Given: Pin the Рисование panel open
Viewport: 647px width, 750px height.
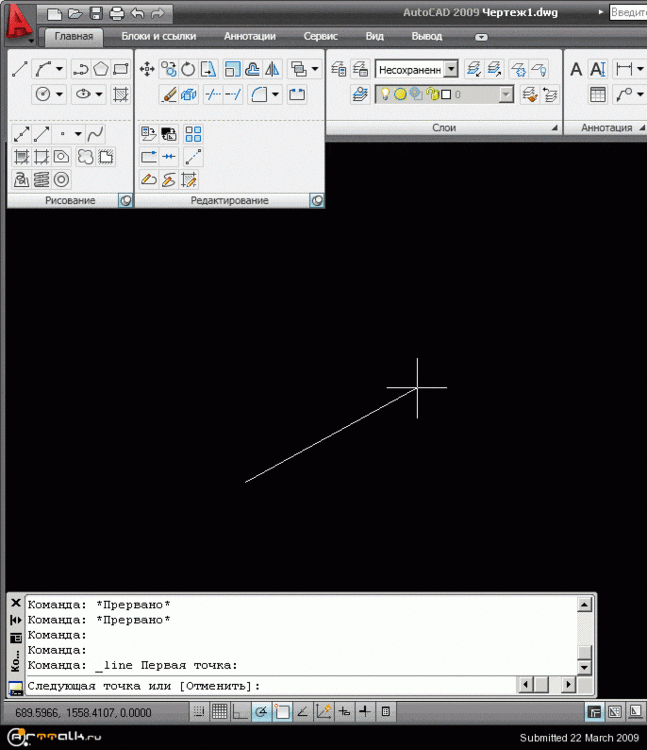Looking at the screenshot, I should pyautogui.click(x=125, y=200).
